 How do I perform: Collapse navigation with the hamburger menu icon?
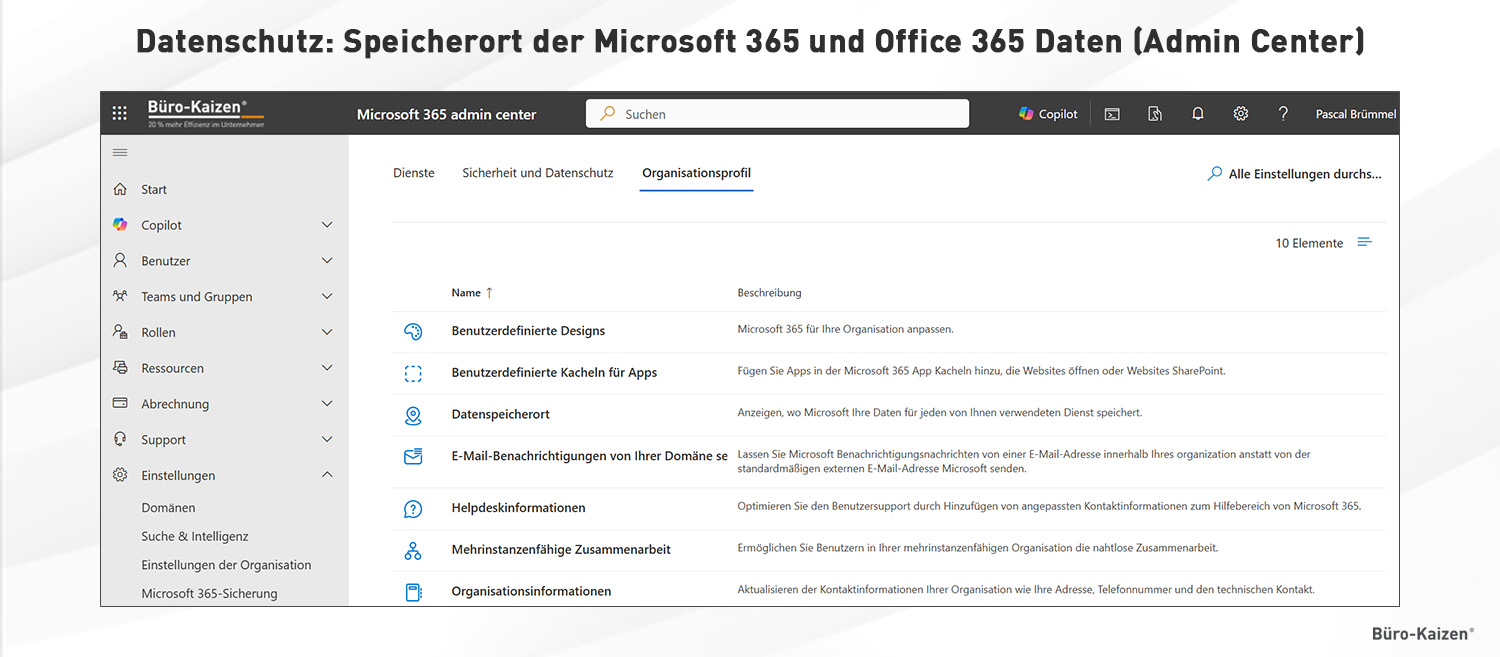click(120, 153)
